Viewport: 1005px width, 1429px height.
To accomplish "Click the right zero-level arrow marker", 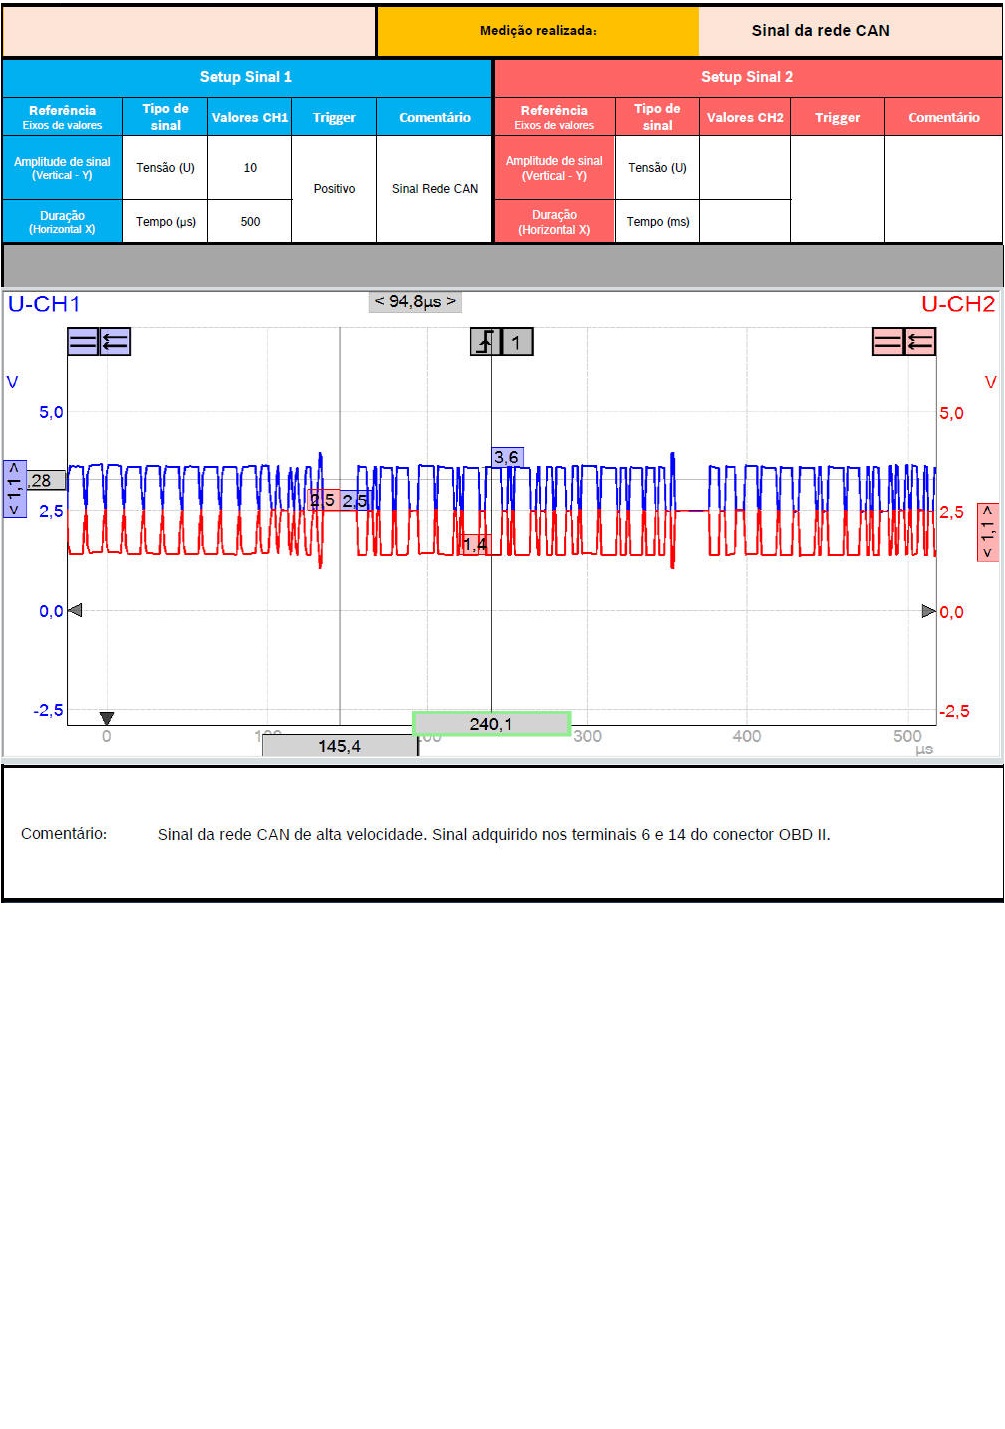I will [x=928, y=611].
